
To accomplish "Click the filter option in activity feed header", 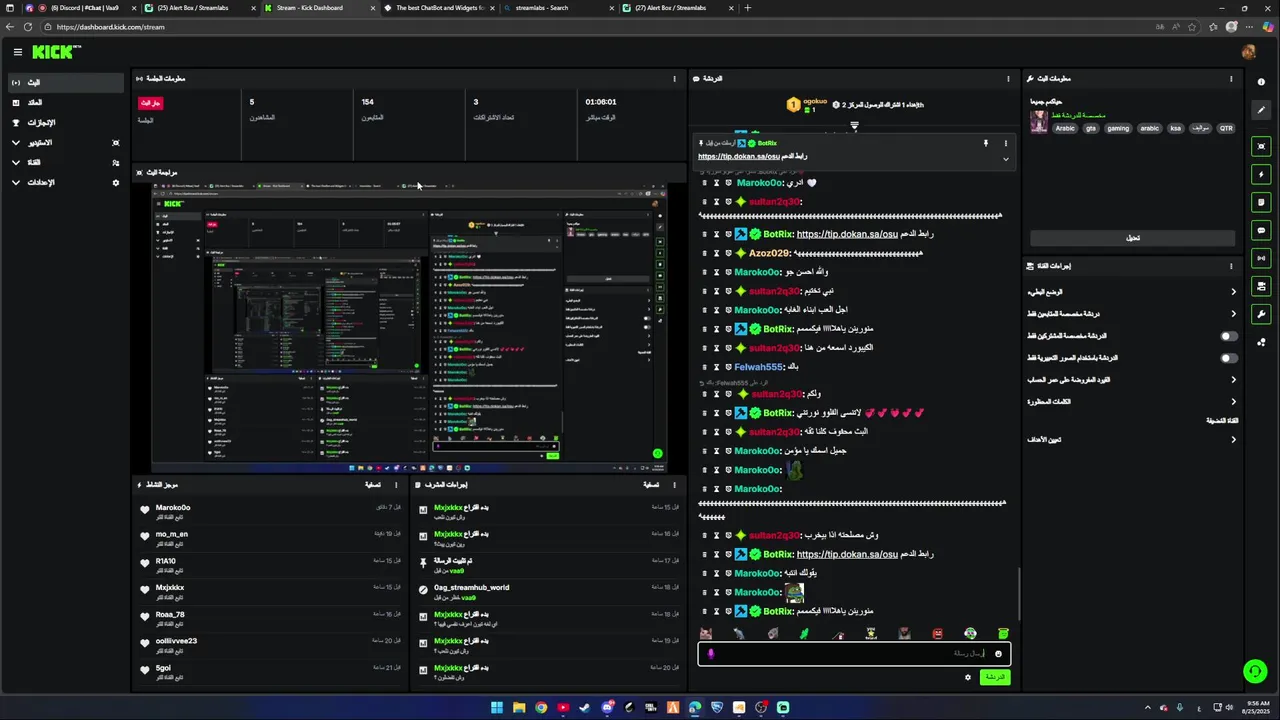I will (x=372, y=485).
